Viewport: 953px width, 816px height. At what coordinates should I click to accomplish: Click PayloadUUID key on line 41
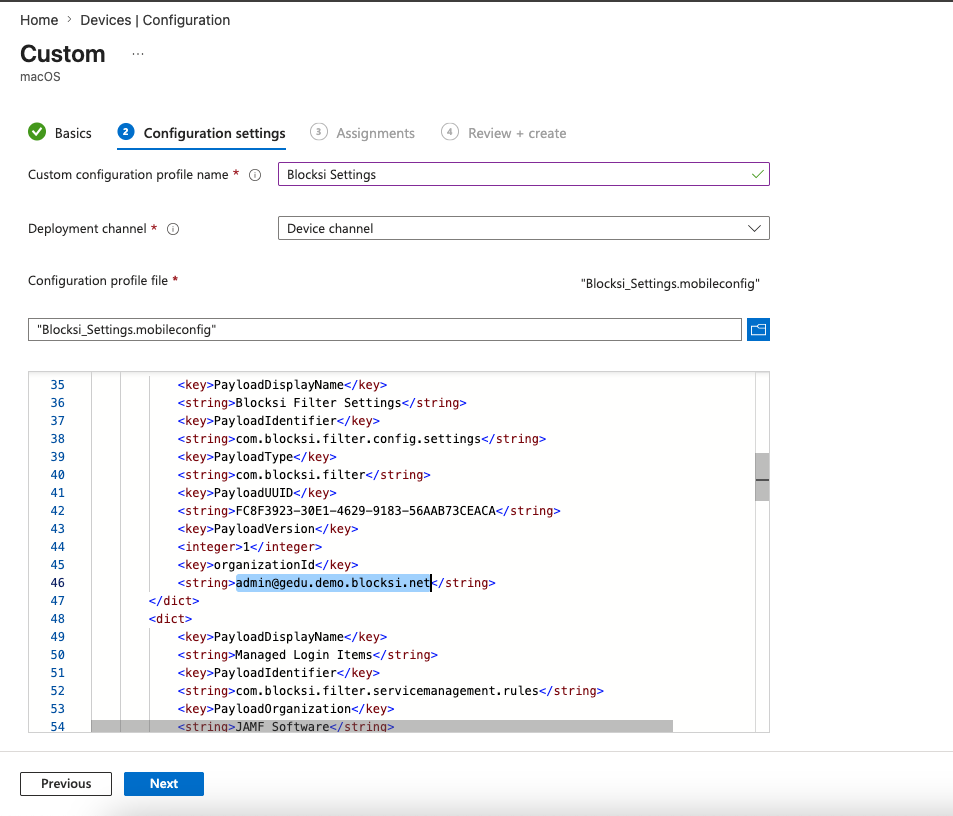[253, 493]
